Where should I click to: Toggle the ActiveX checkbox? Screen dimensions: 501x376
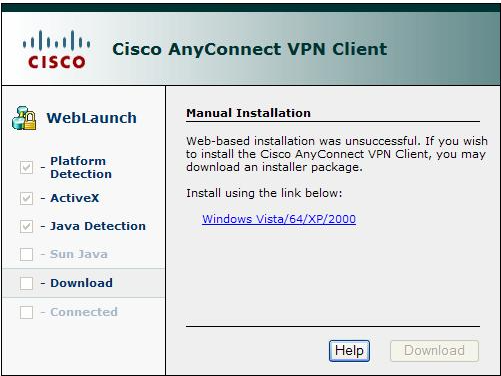(26, 198)
